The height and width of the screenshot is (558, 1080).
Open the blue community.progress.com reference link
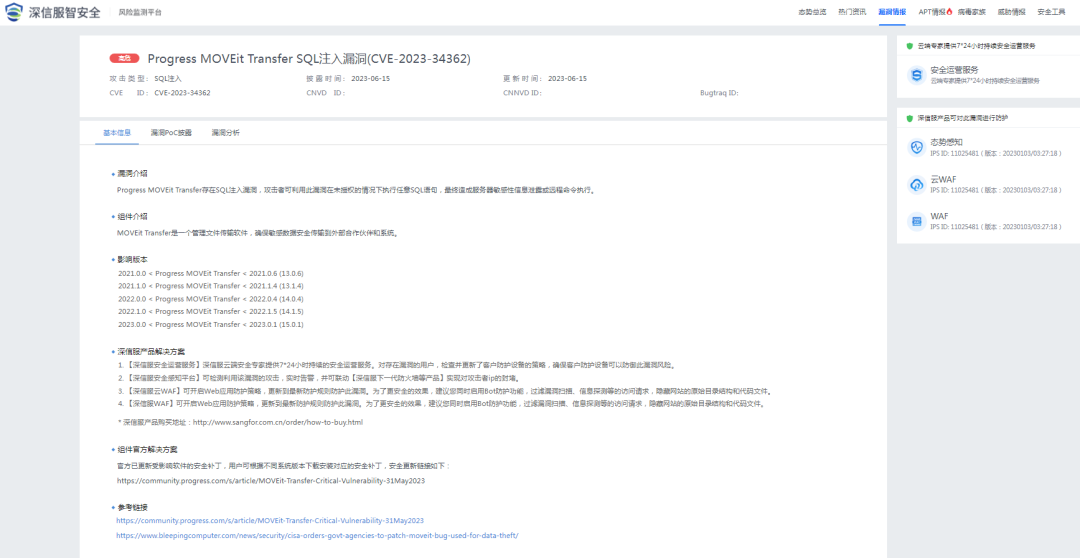270,521
